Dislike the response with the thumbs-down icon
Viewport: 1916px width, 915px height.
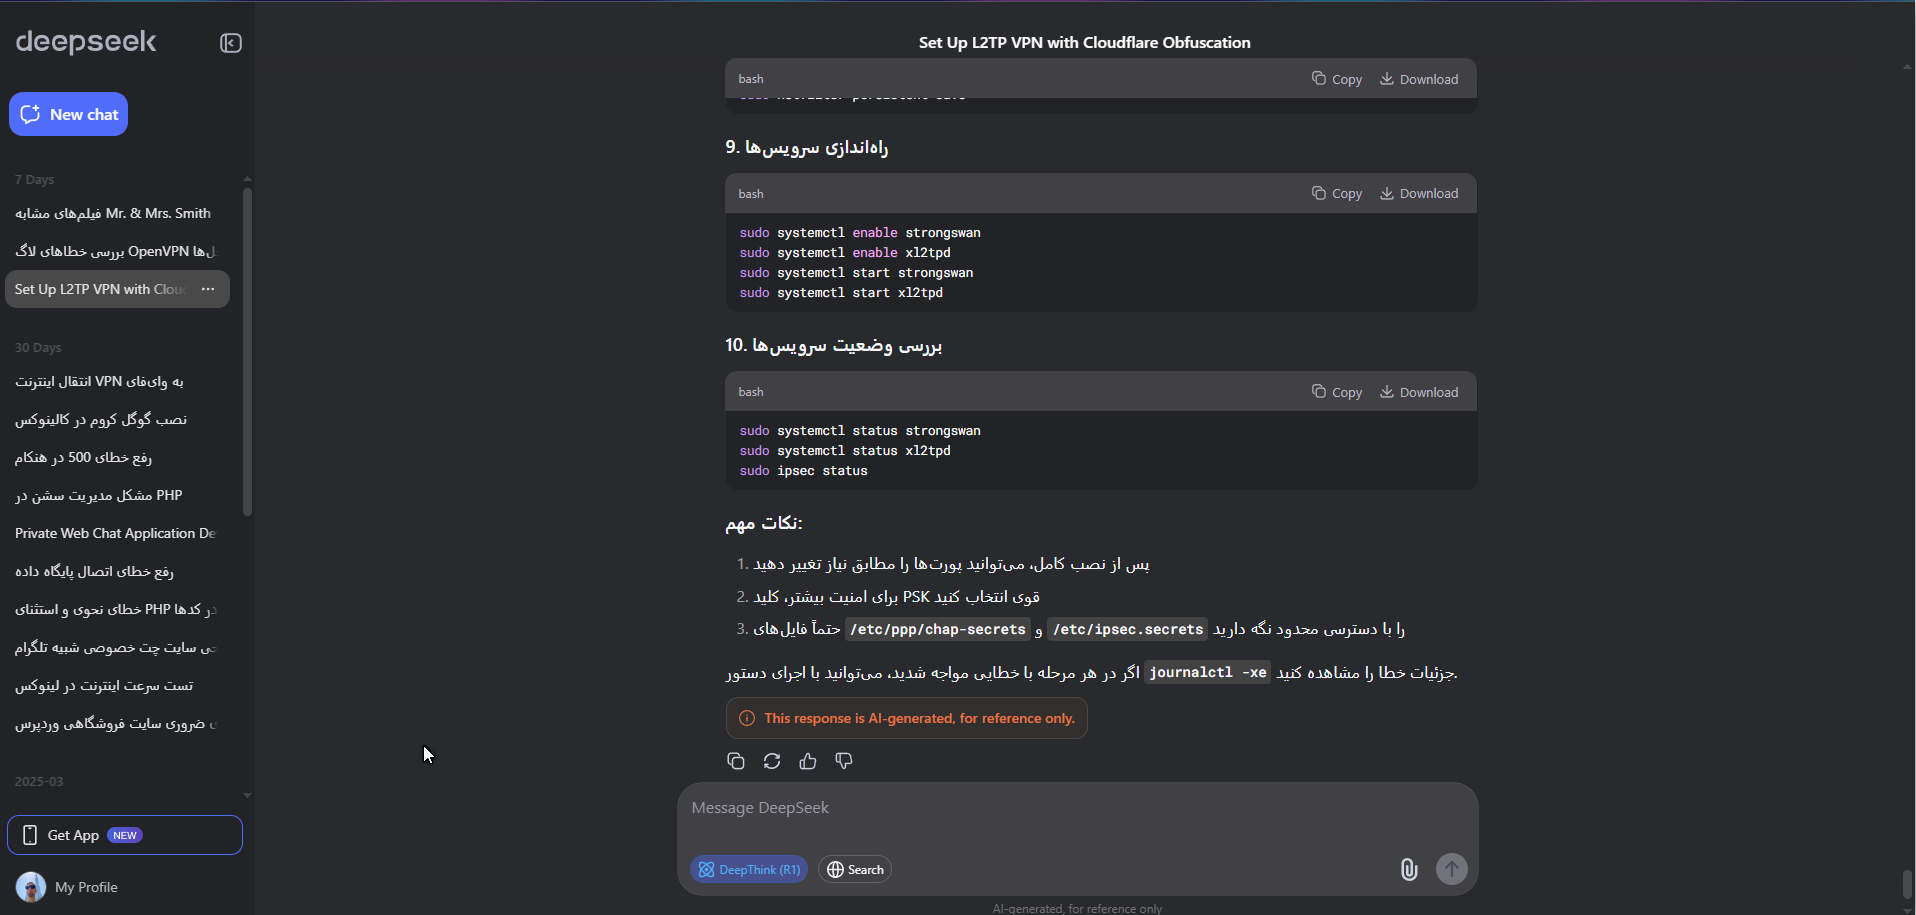pos(844,761)
